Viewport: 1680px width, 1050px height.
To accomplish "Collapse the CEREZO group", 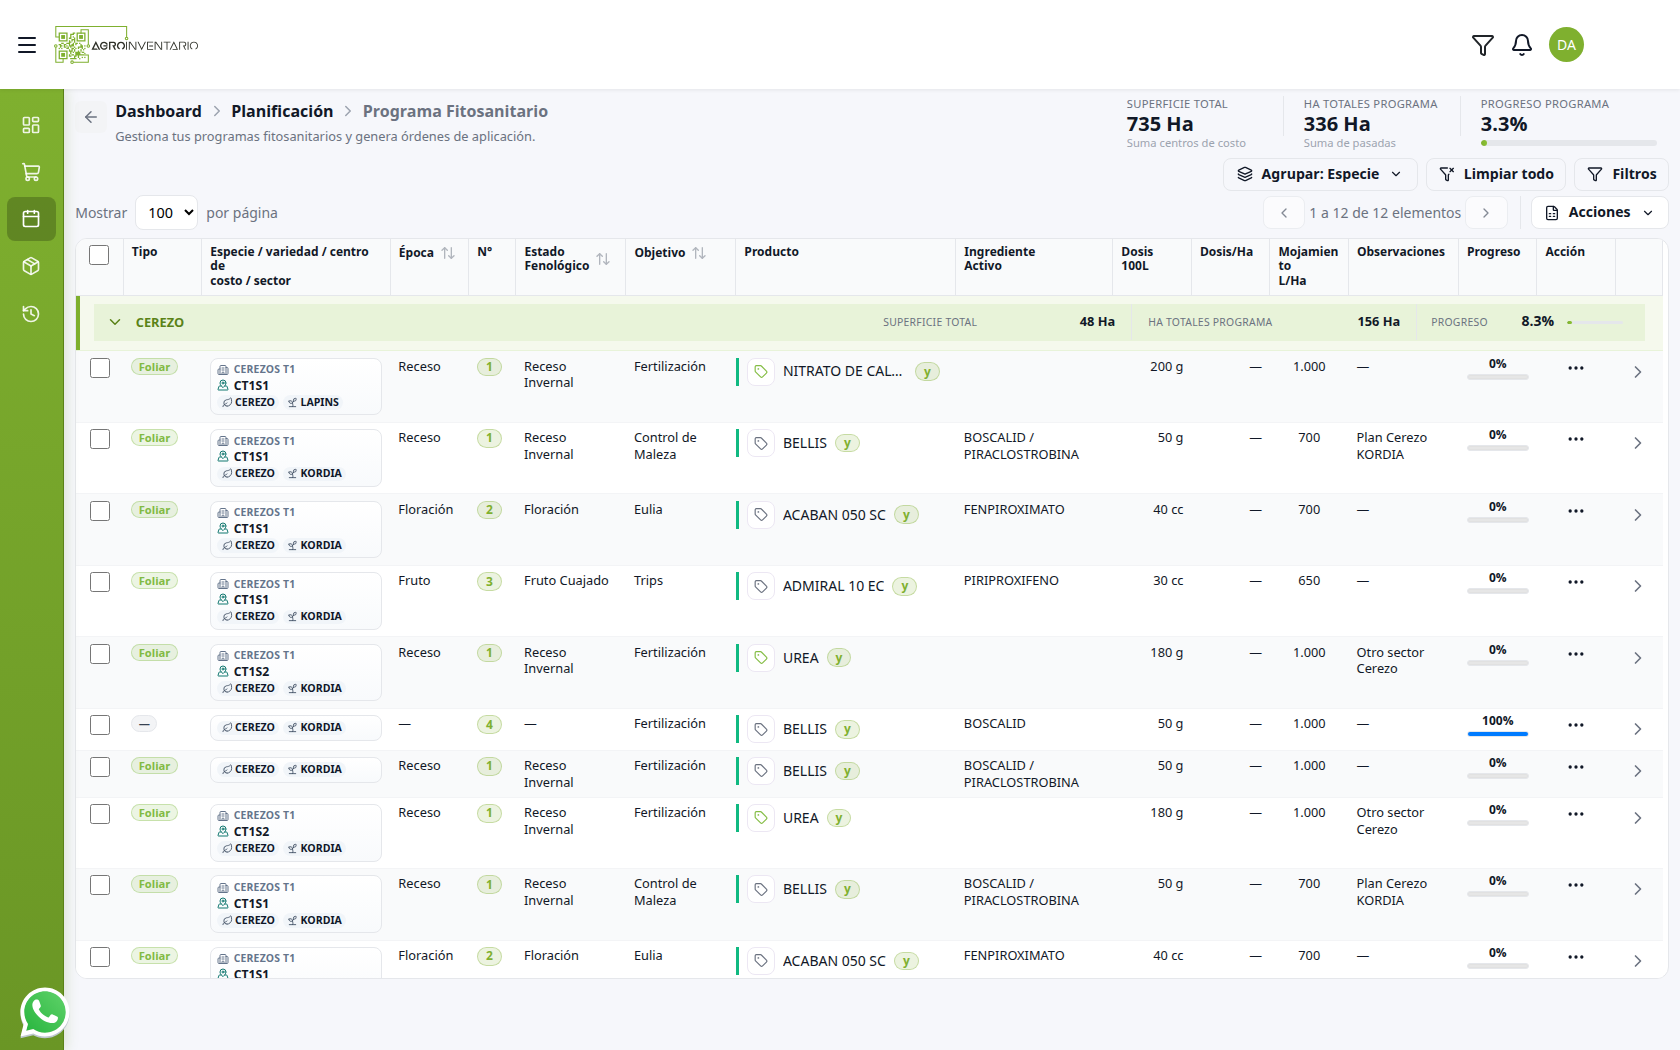I will click(115, 322).
